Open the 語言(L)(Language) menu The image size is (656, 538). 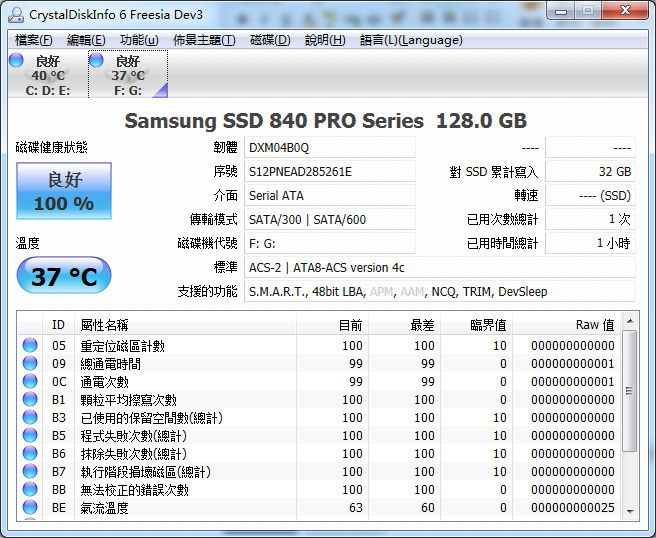point(411,40)
